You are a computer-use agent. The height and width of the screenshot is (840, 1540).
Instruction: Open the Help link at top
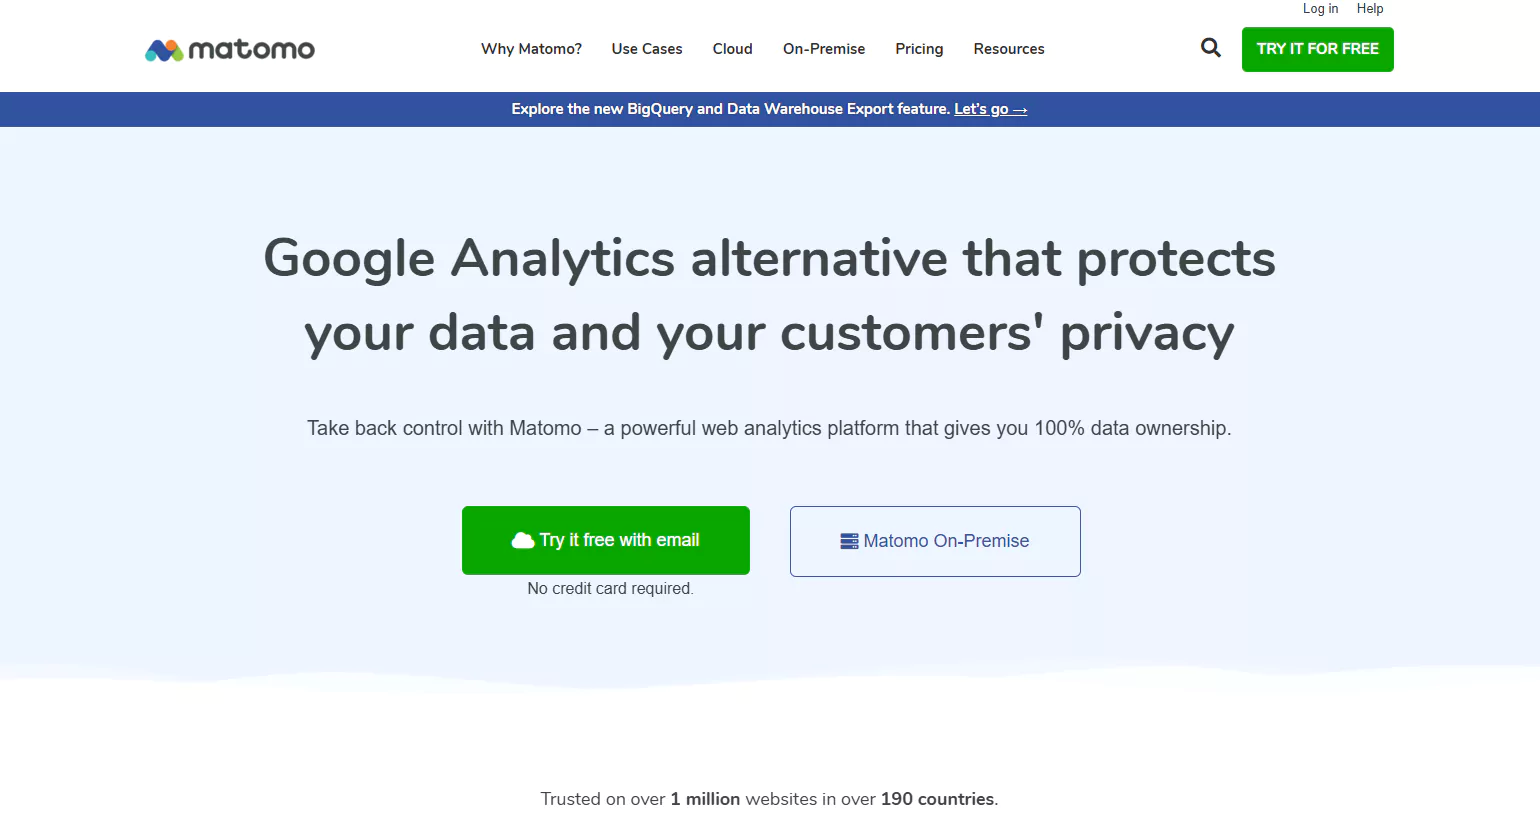pyautogui.click(x=1369, y=9)
